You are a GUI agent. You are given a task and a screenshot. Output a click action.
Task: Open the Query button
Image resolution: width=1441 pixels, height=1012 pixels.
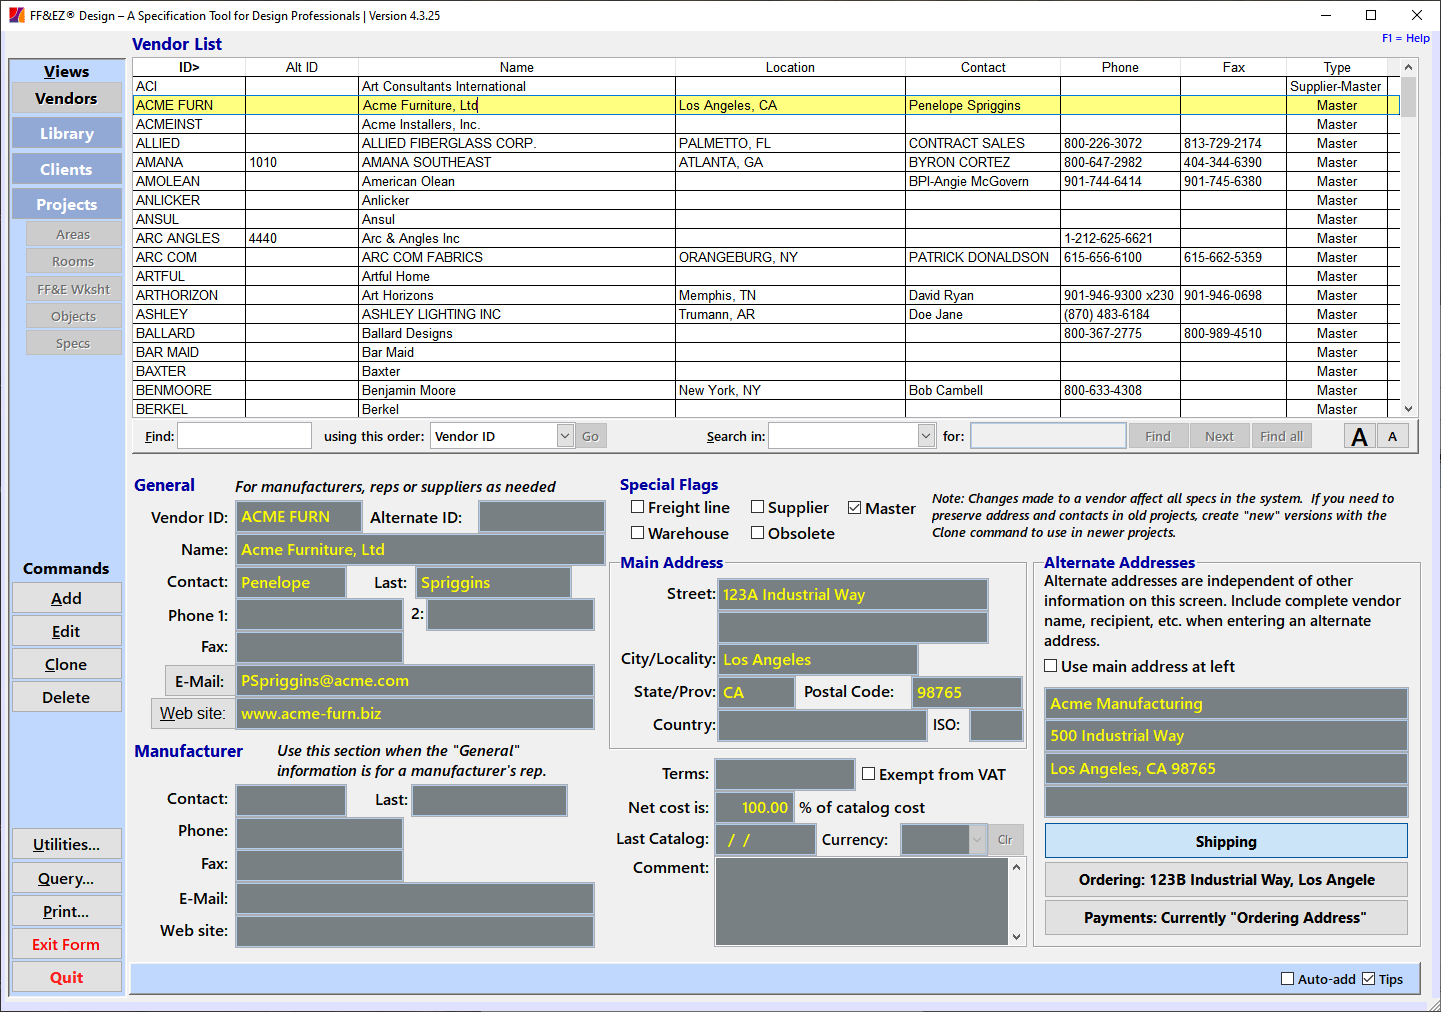click(66, 878)
